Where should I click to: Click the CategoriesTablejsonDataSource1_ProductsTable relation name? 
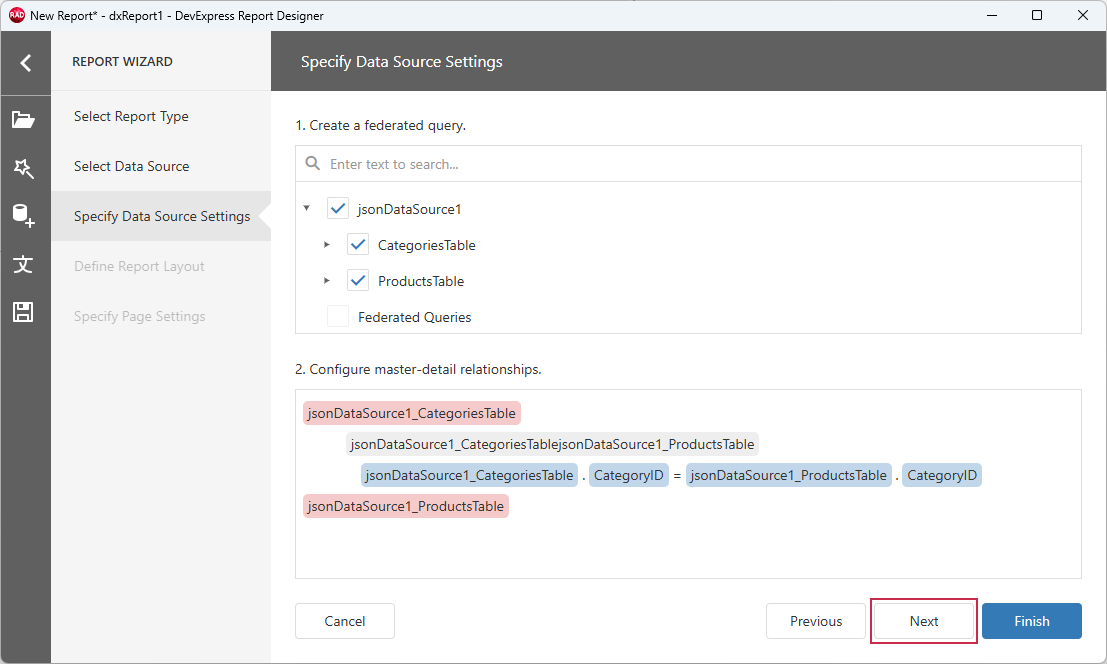[x=552, y=444]
